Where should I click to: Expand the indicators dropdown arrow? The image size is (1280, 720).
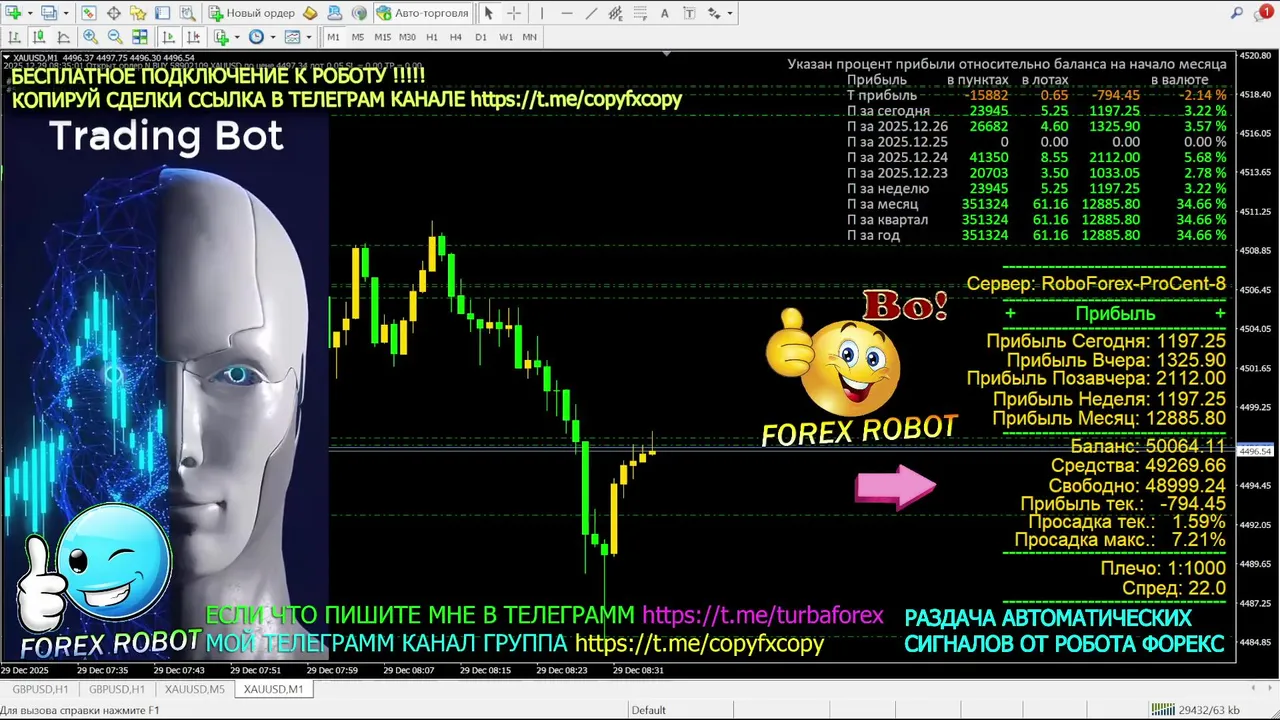tap(237, 37)
